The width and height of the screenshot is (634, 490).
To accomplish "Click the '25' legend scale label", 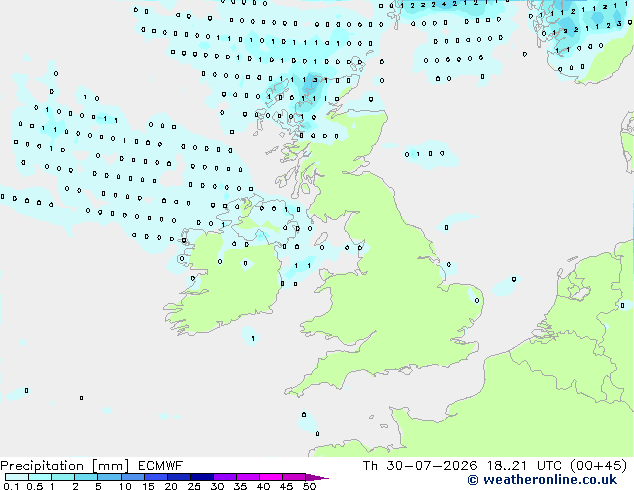I will click(194, 486).
